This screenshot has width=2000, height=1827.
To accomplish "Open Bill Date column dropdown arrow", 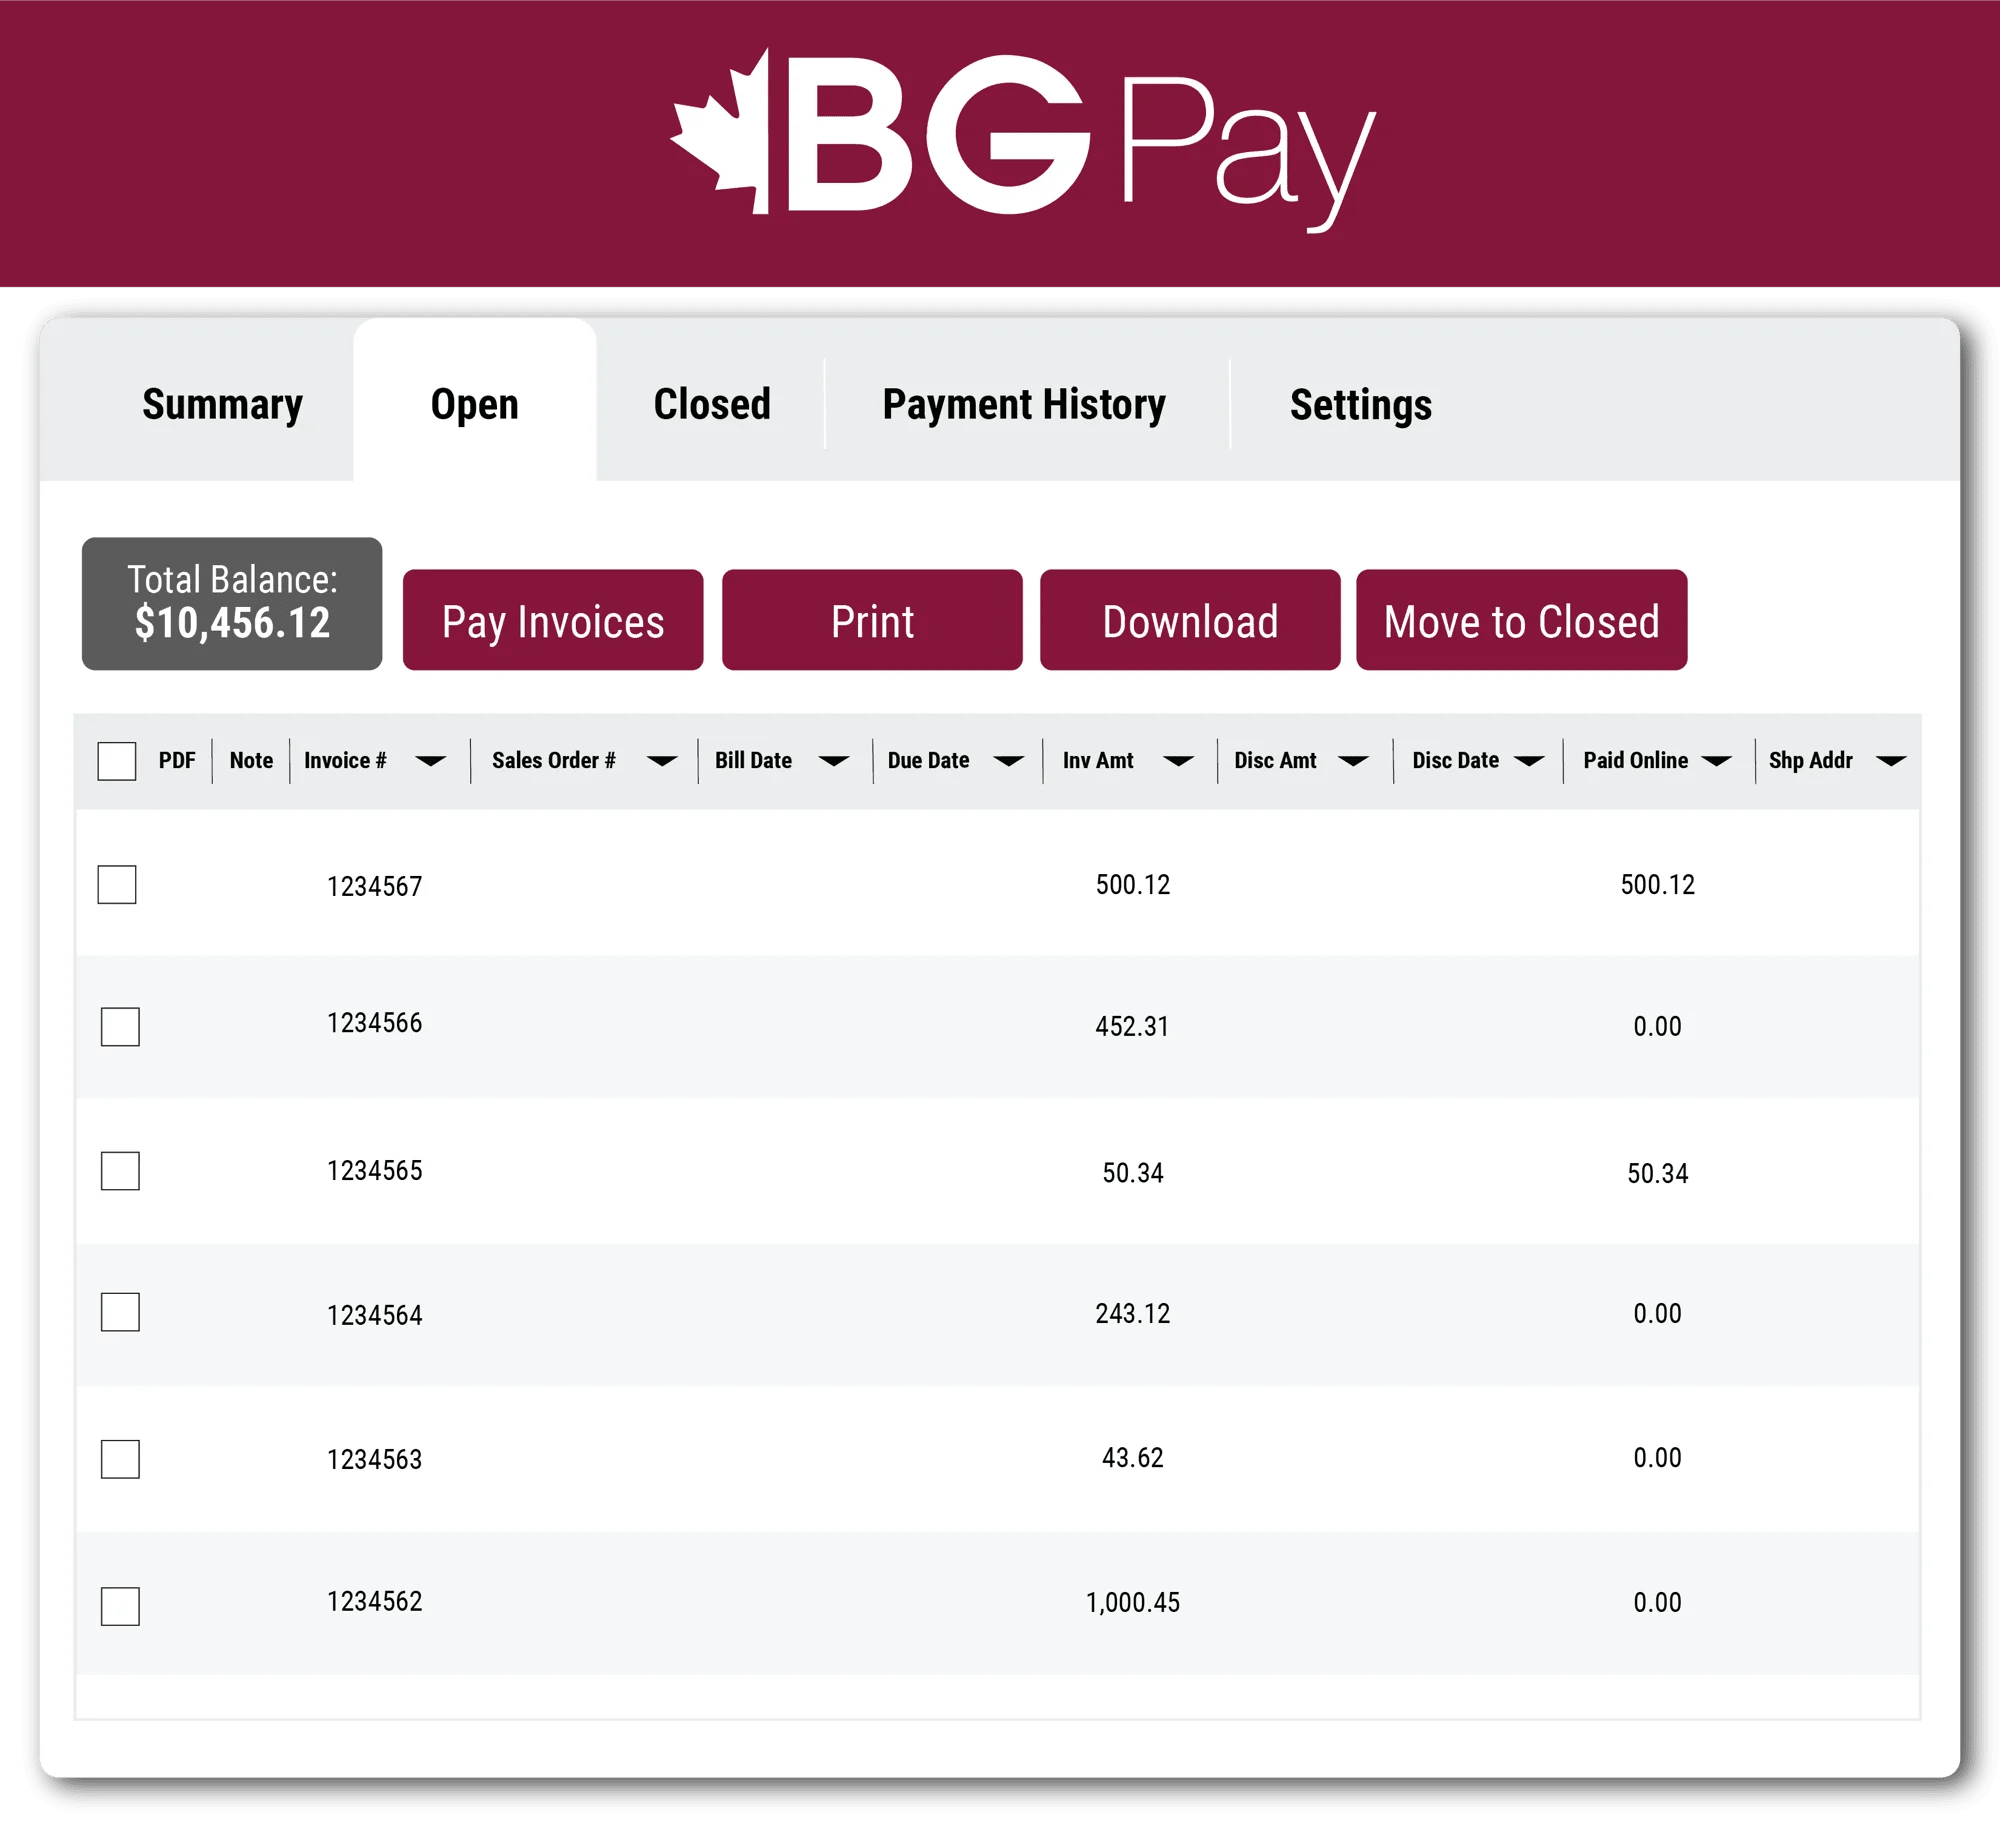I will click(834, 761).
